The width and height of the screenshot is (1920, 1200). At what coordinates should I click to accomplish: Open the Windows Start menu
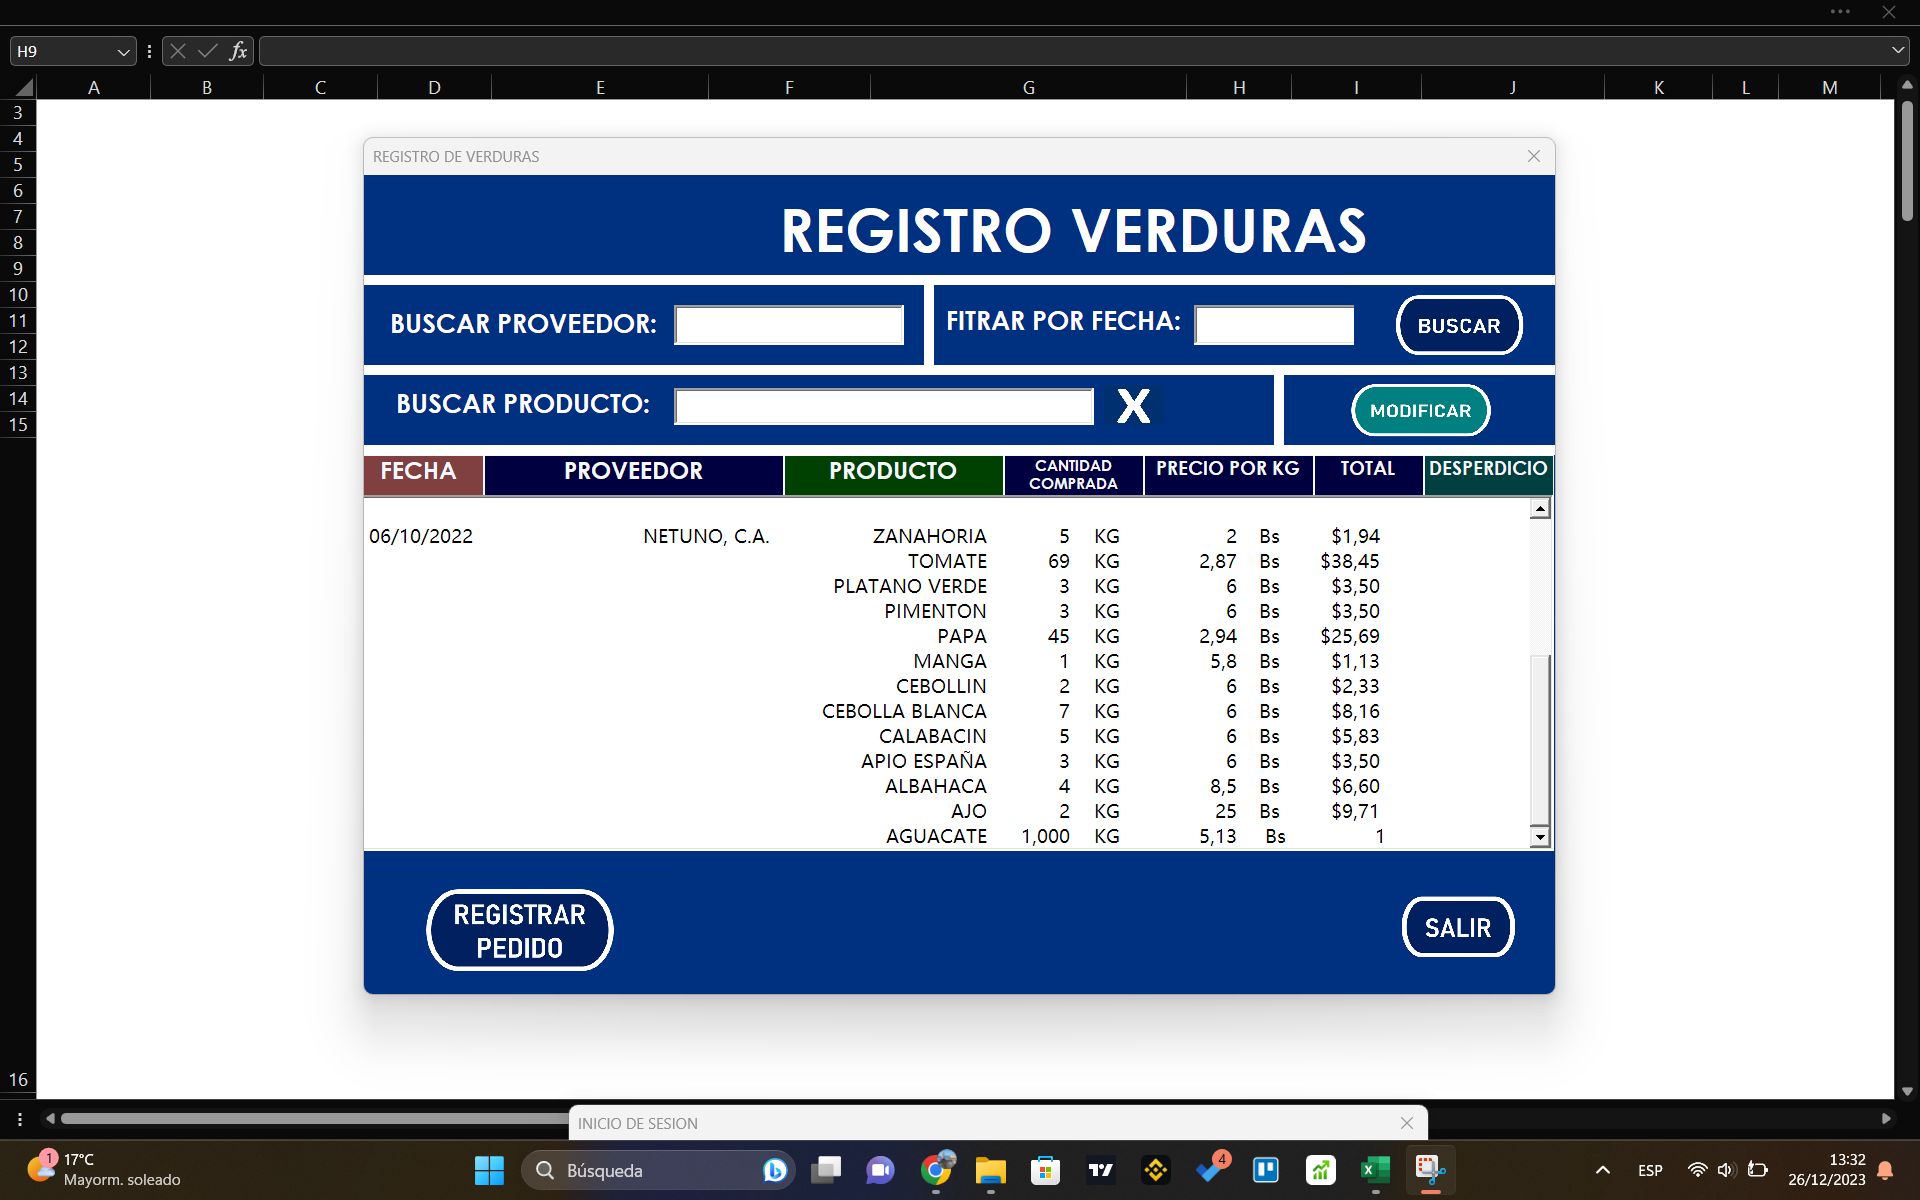tap(488, 1170)
